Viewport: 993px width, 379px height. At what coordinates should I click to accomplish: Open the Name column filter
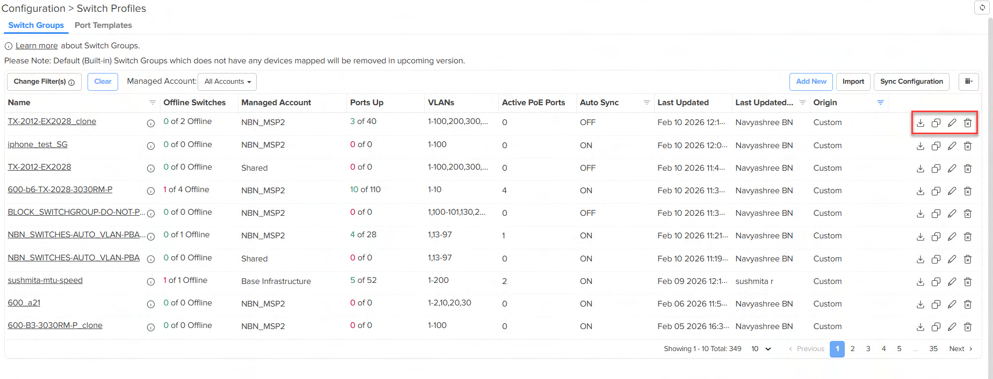pos(152,103)
